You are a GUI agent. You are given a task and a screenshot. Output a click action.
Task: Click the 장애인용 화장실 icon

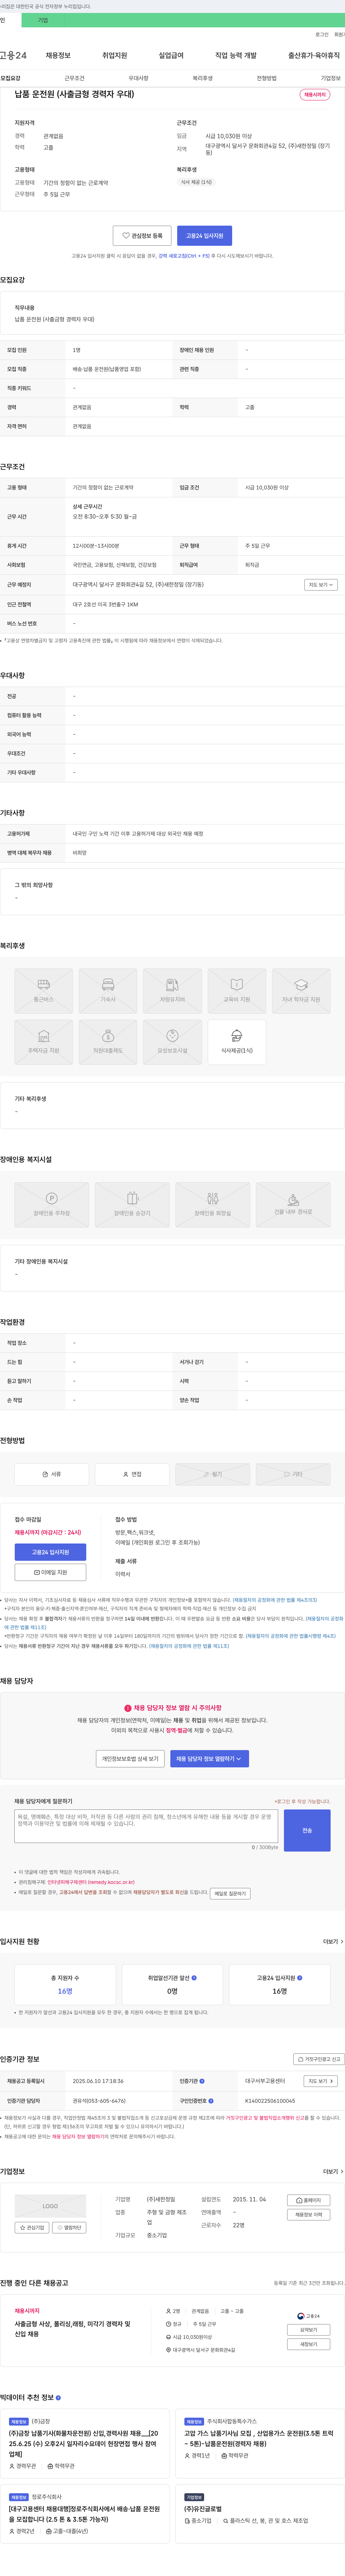(213, 1204)
